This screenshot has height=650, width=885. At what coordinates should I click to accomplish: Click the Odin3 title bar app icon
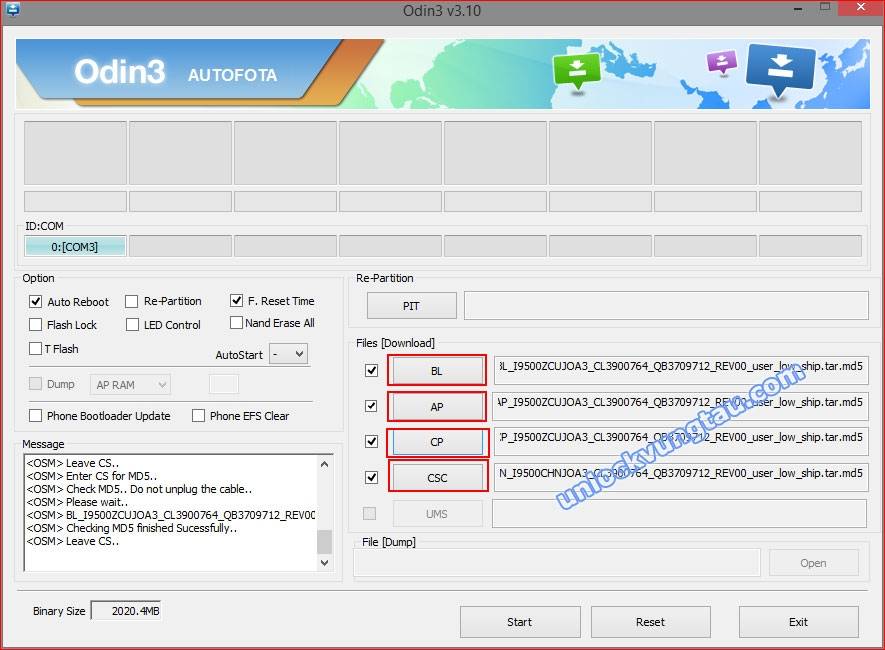tap(11, 9)
